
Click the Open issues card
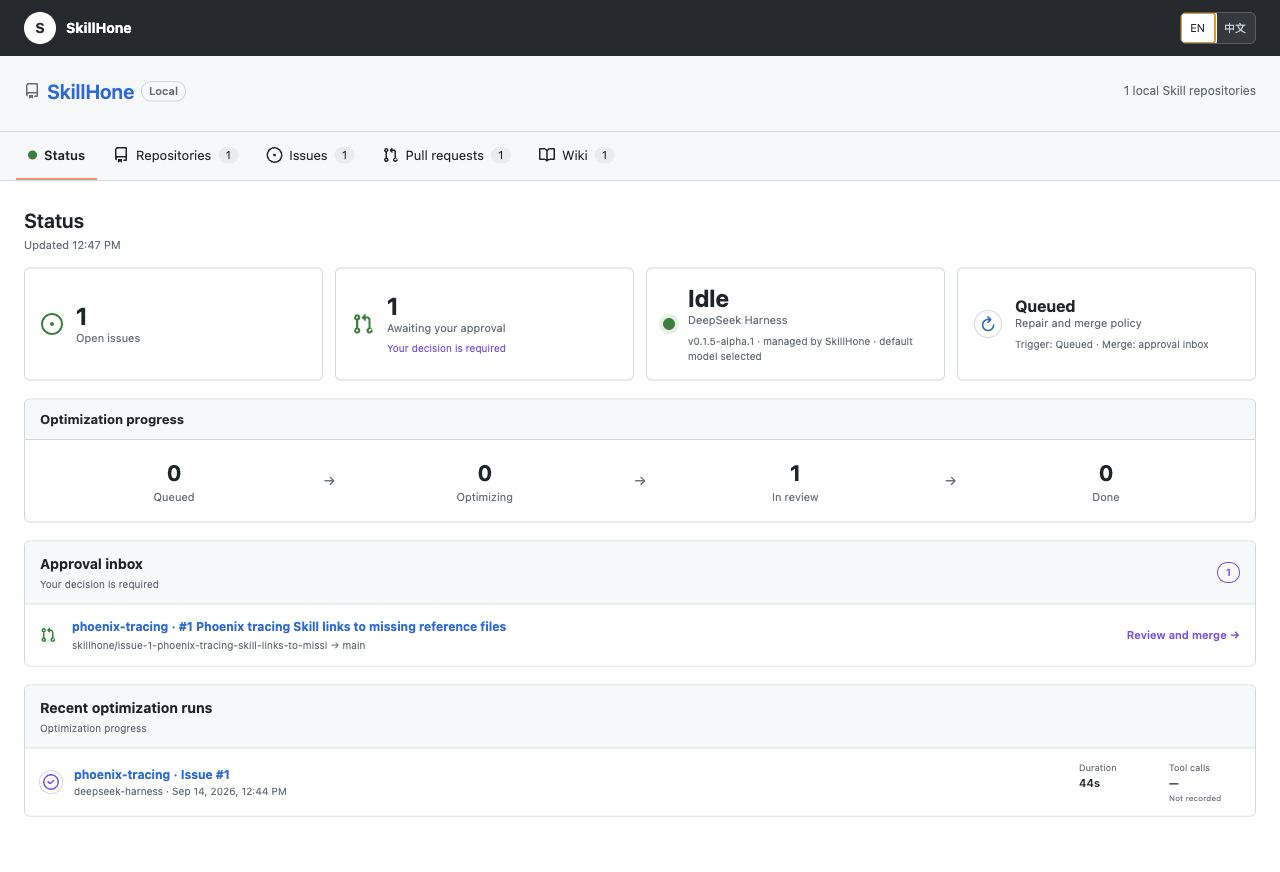coord(173,324)
